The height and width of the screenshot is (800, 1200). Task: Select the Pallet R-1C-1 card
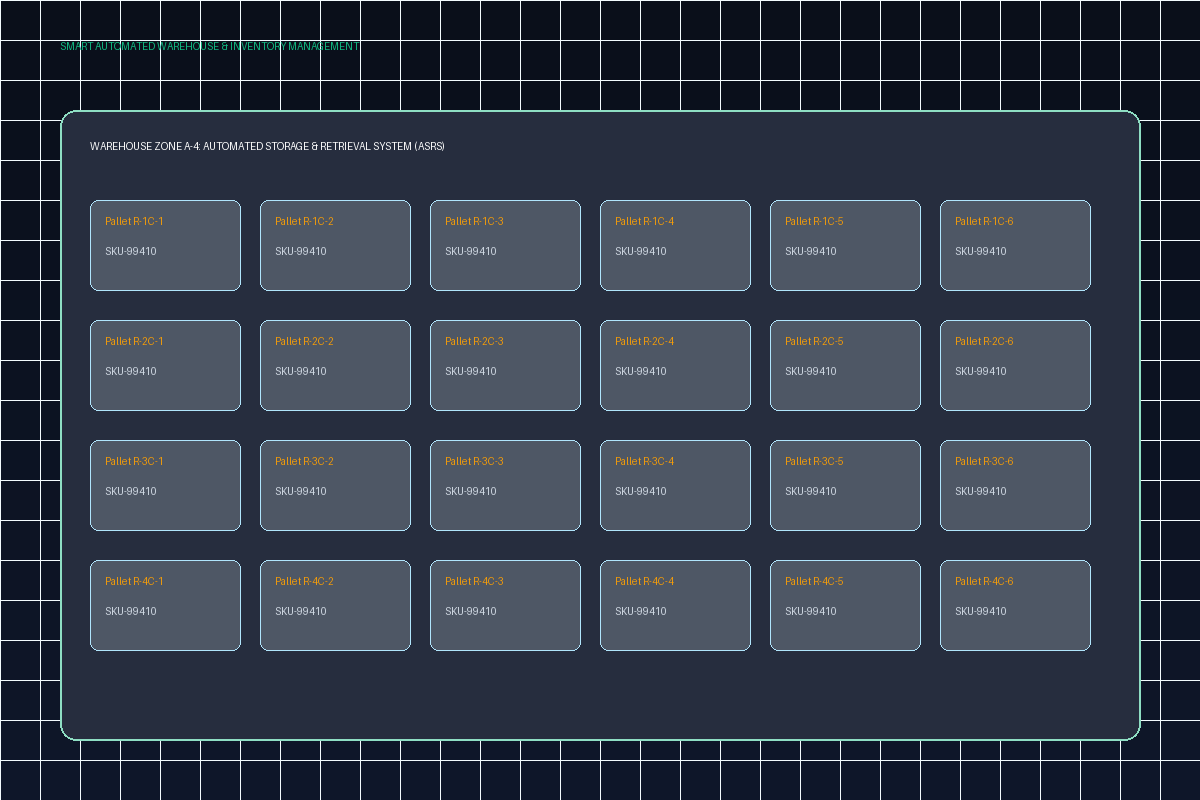pos(165,245)
